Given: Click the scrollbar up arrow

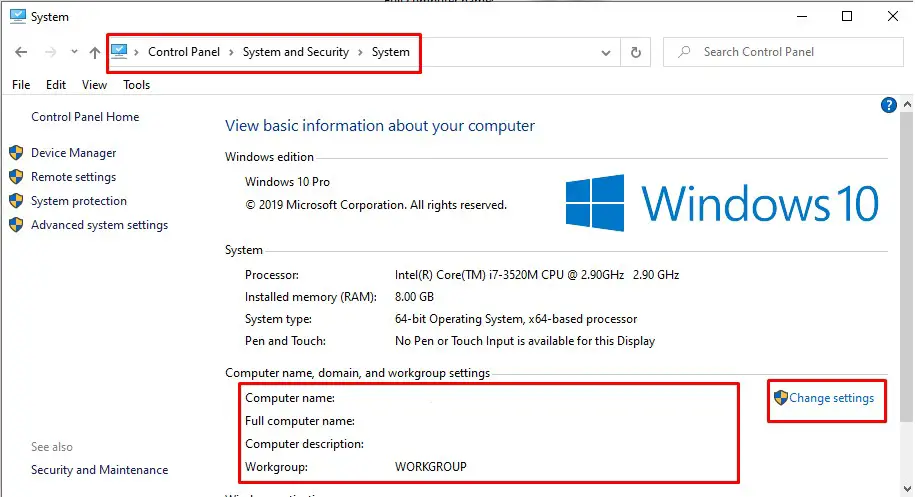Looking at the screenshot, I should click(x=907, y=104).
